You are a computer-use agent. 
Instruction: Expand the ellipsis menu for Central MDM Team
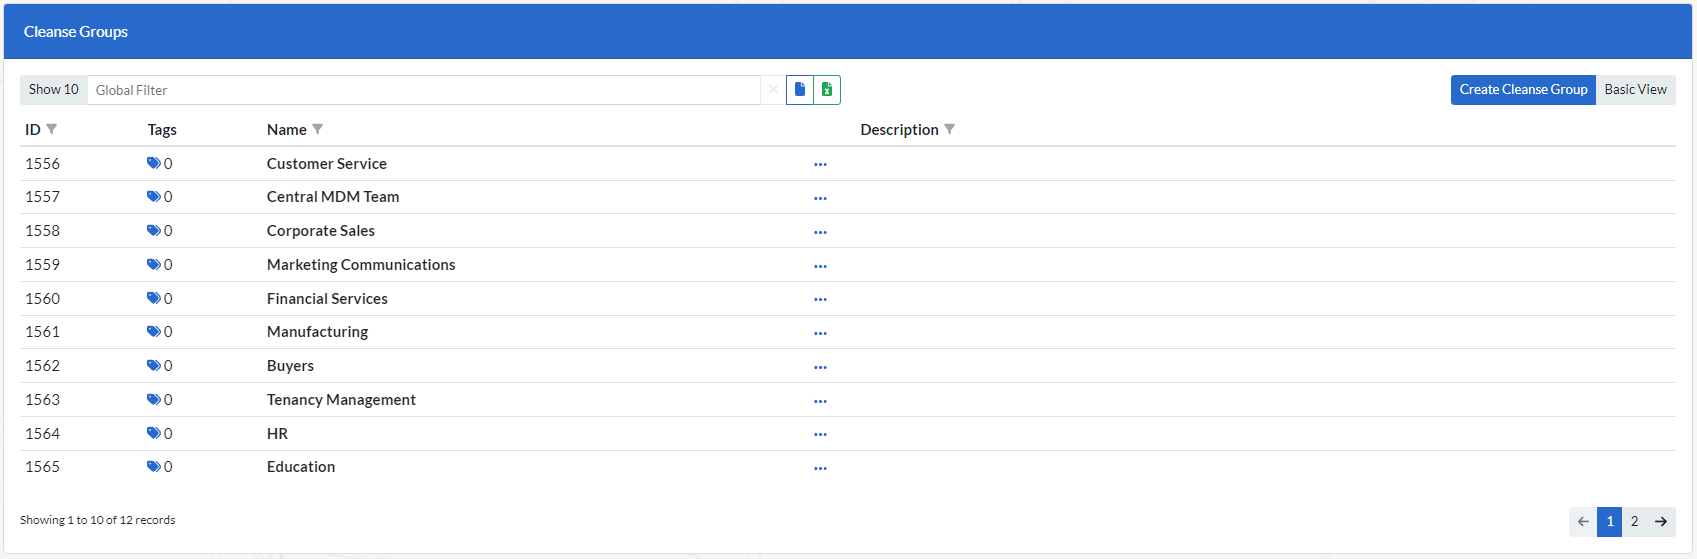pyautogui.click(x=820, y=198)
